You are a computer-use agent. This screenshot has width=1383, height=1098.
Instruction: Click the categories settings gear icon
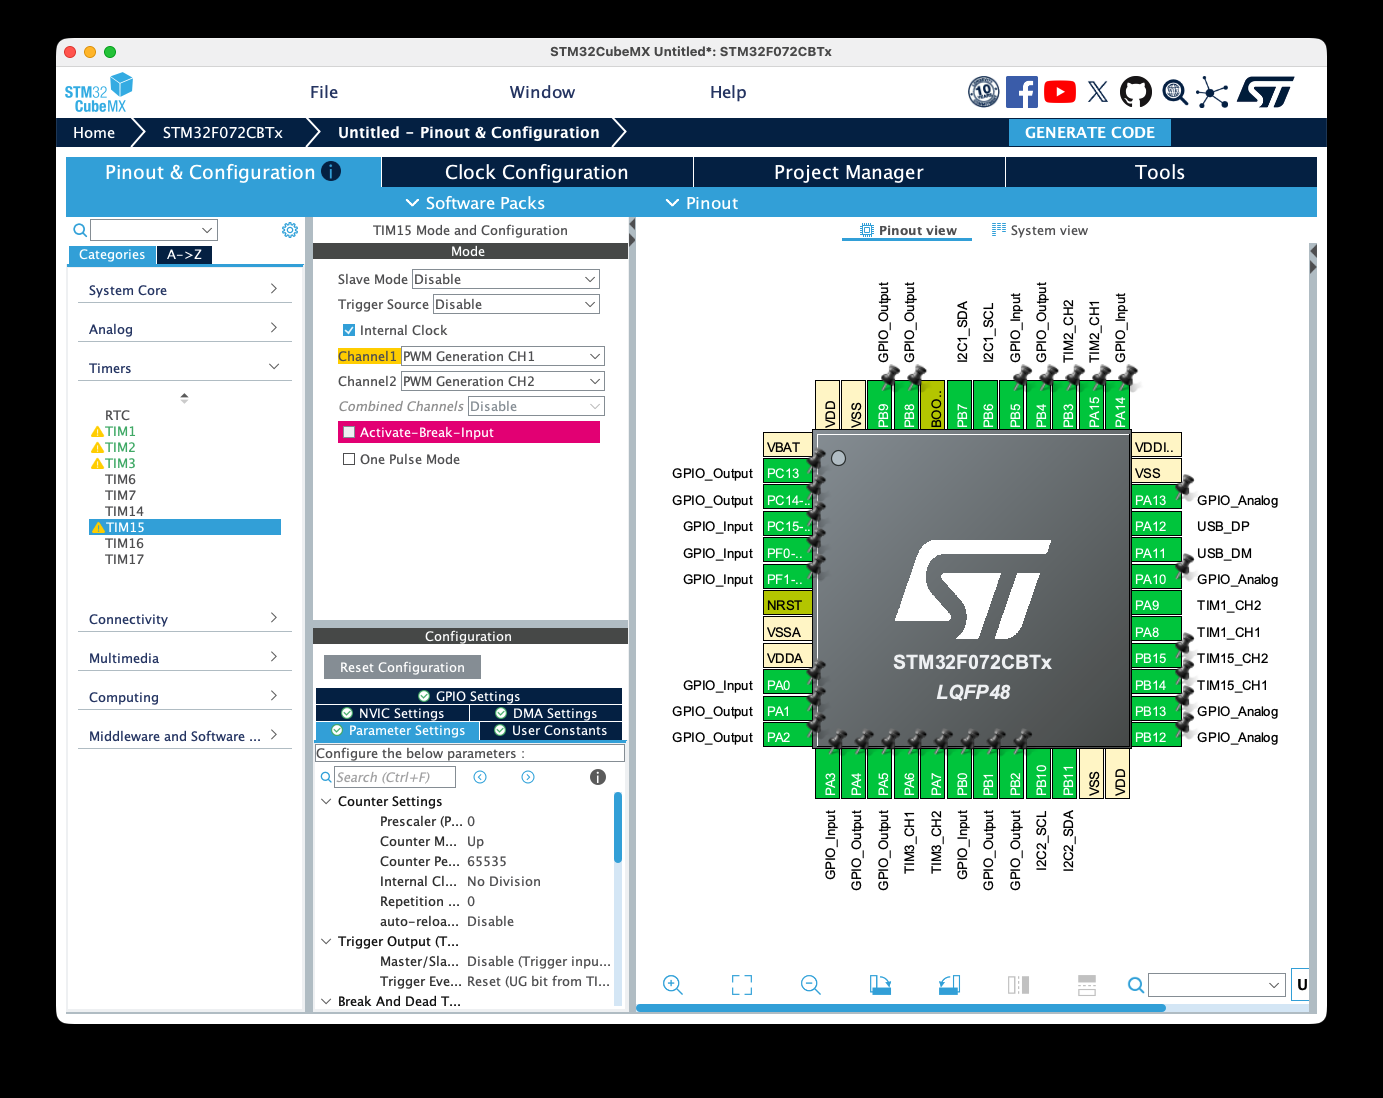290,230
